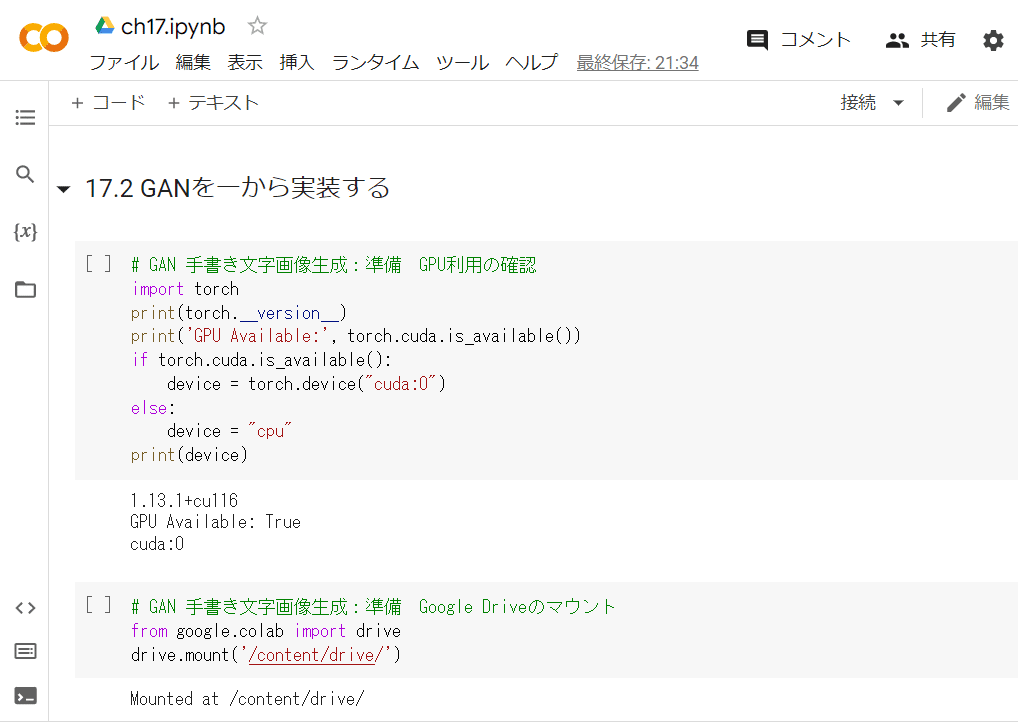Image resolution: width=1018 pixels, height=728 pixels.
Task: Open the files folder sidebar icon
Action: click(x=25, y=289)
